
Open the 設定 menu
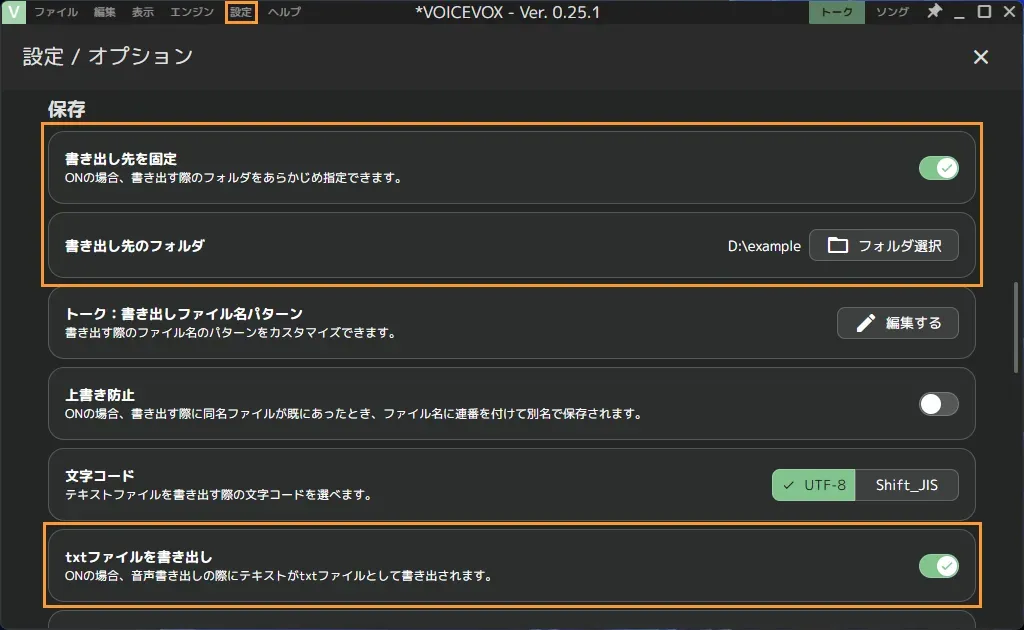tap(241, 12)
